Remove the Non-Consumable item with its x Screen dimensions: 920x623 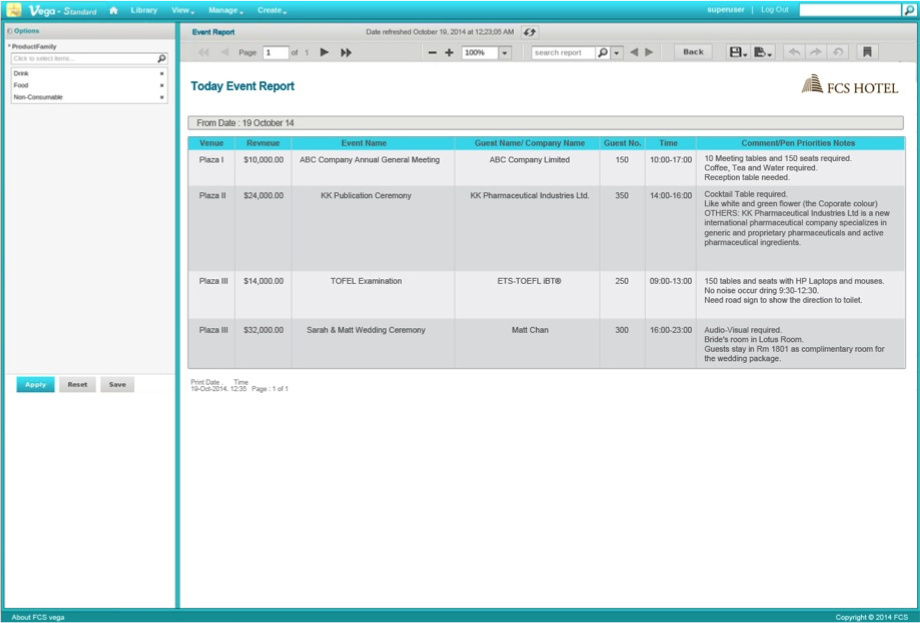coord(162,97)
